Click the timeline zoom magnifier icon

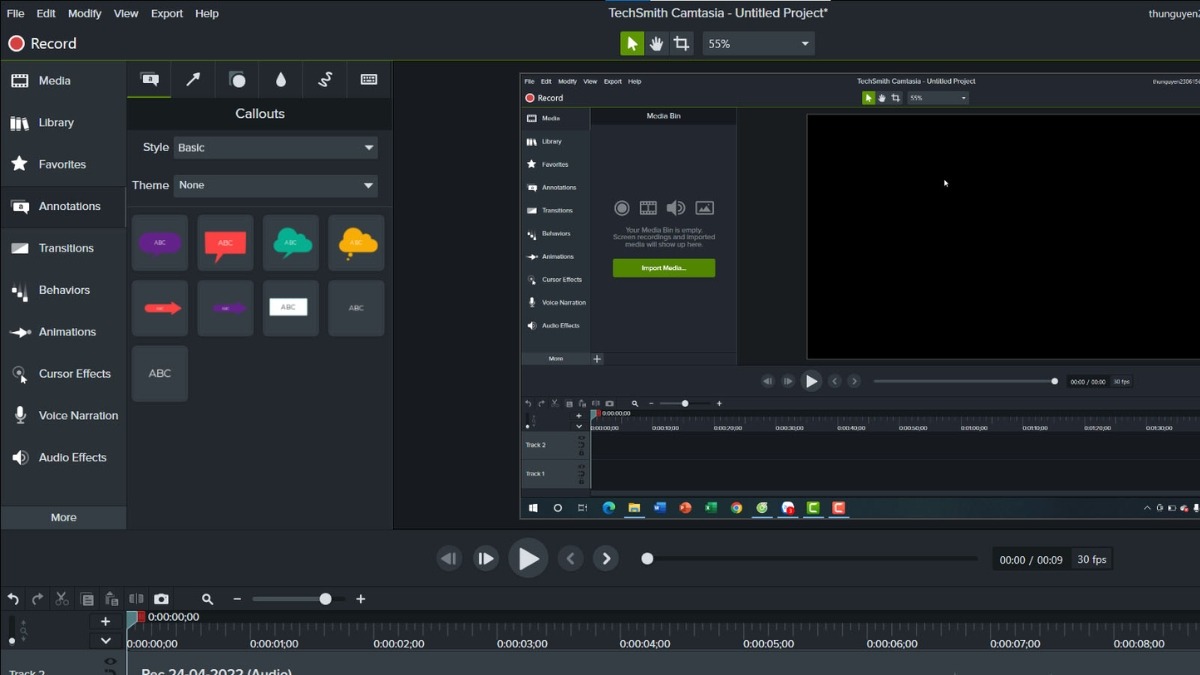pyautogui.click(x=207, y=599)
